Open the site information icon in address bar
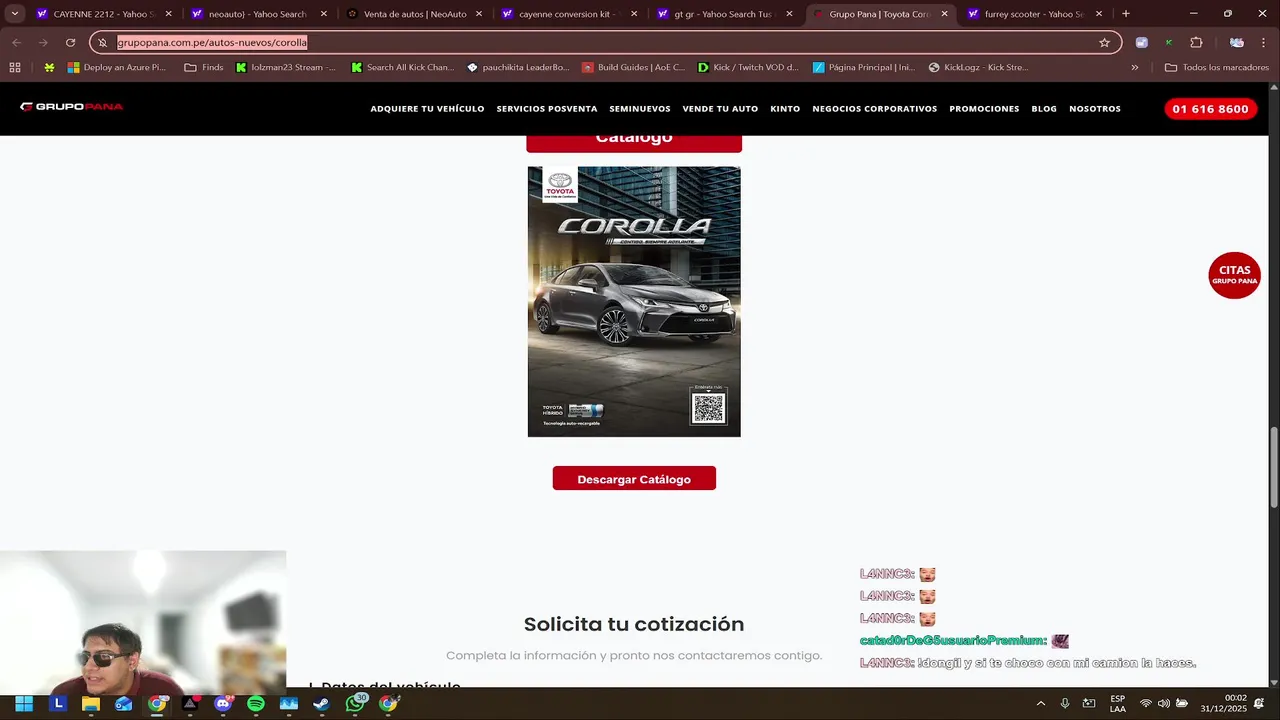The width and height of the screenshot is (1280, 720). coord(102,43)
